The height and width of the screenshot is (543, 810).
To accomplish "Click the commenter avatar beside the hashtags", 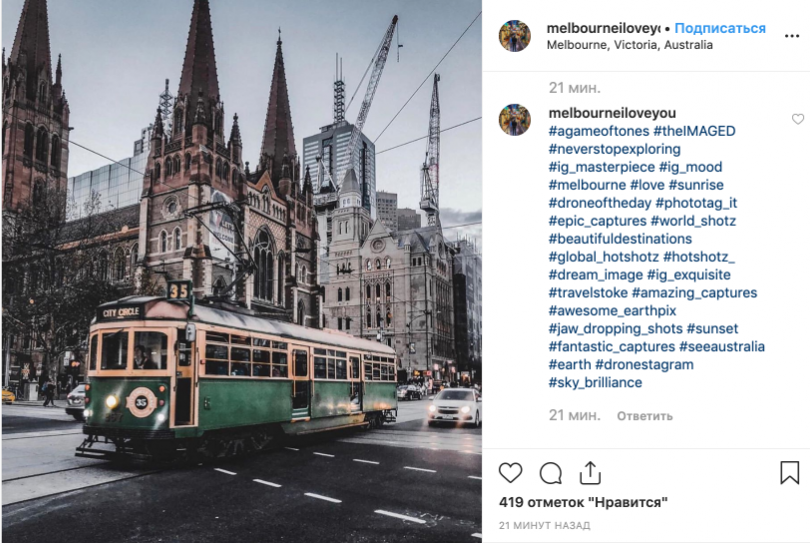I will [x=515, y=120].
